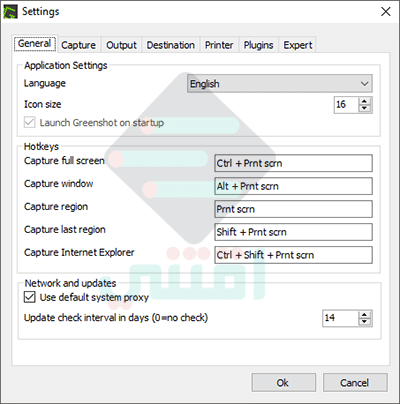Click the Capture Internet Explorer hotkey field
Viewport: 400px width, 404px height.
point(293,255)
